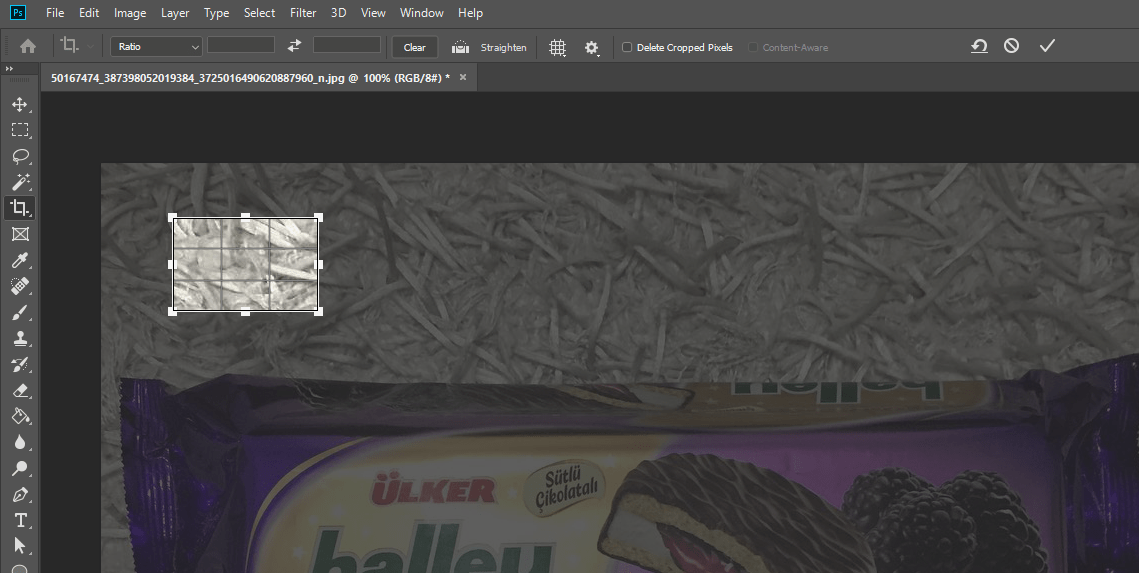Select the Paint Bucket tool

coord(20,416)
